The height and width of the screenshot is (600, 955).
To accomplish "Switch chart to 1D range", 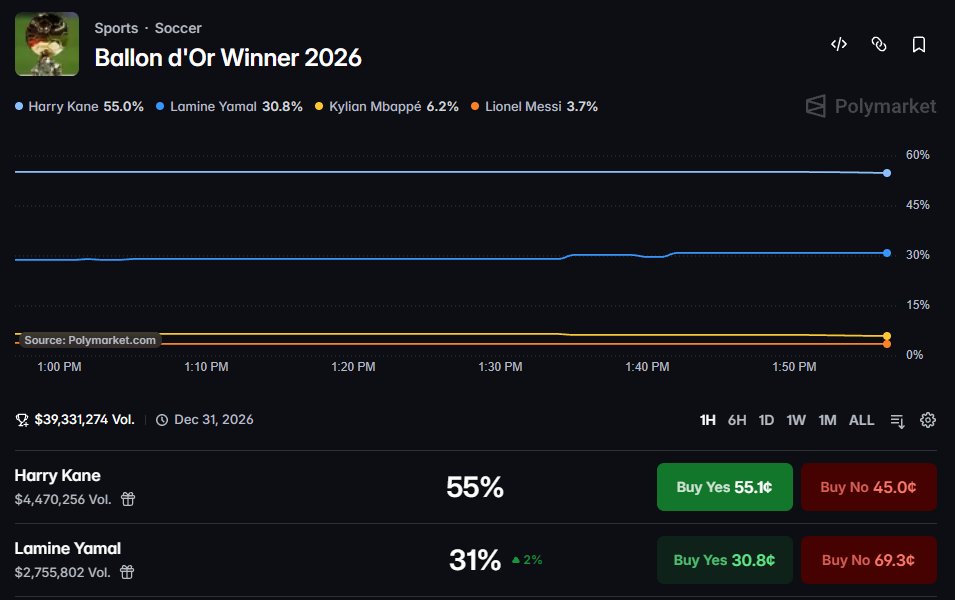I will pyautogui.click(x=766, y=420).
